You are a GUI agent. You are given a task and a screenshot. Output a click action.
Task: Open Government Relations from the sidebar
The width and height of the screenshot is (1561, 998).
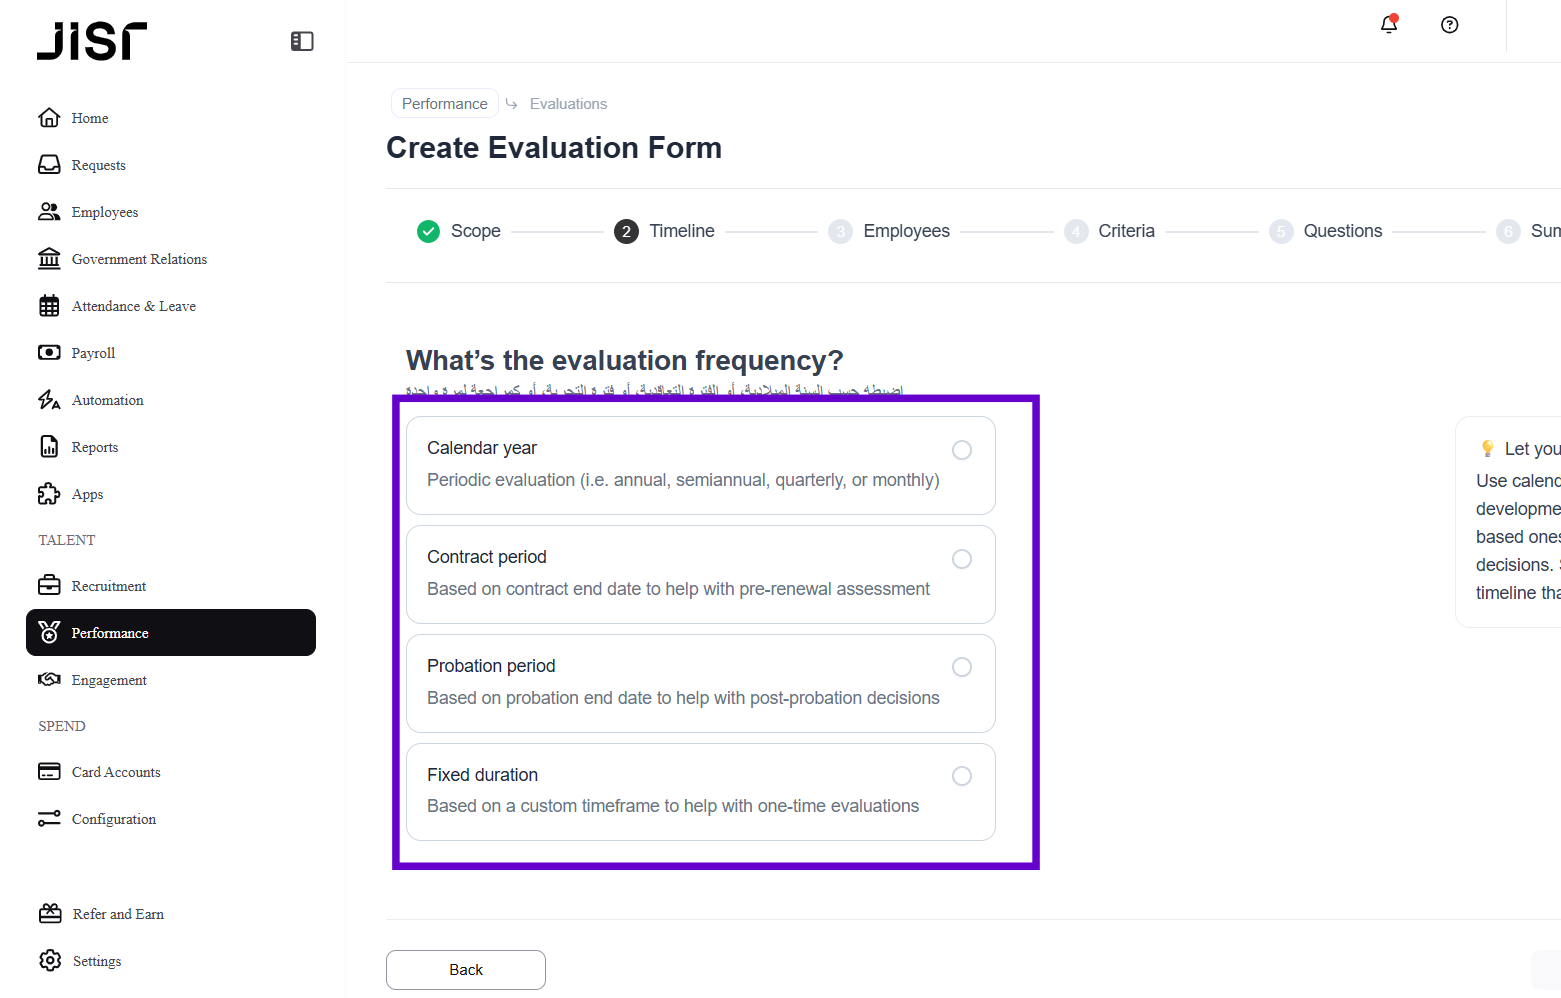click(x=139, y=259)
